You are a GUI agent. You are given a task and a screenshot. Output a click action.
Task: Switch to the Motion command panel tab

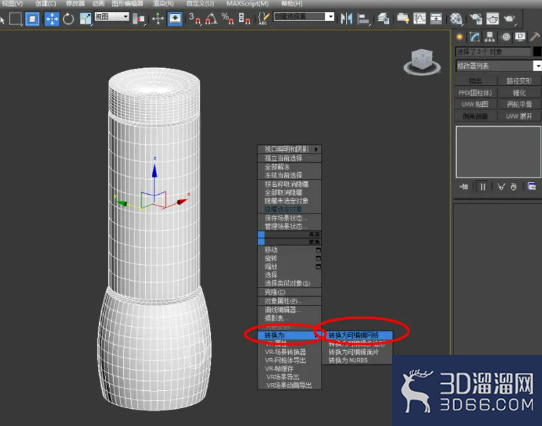pyautogui.click(x=505, y=37)
